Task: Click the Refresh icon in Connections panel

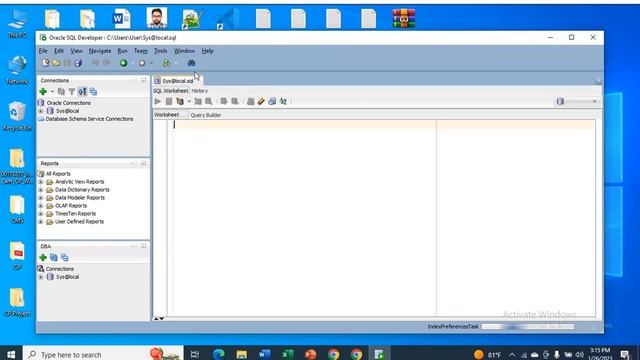Action: coord(61,91)
